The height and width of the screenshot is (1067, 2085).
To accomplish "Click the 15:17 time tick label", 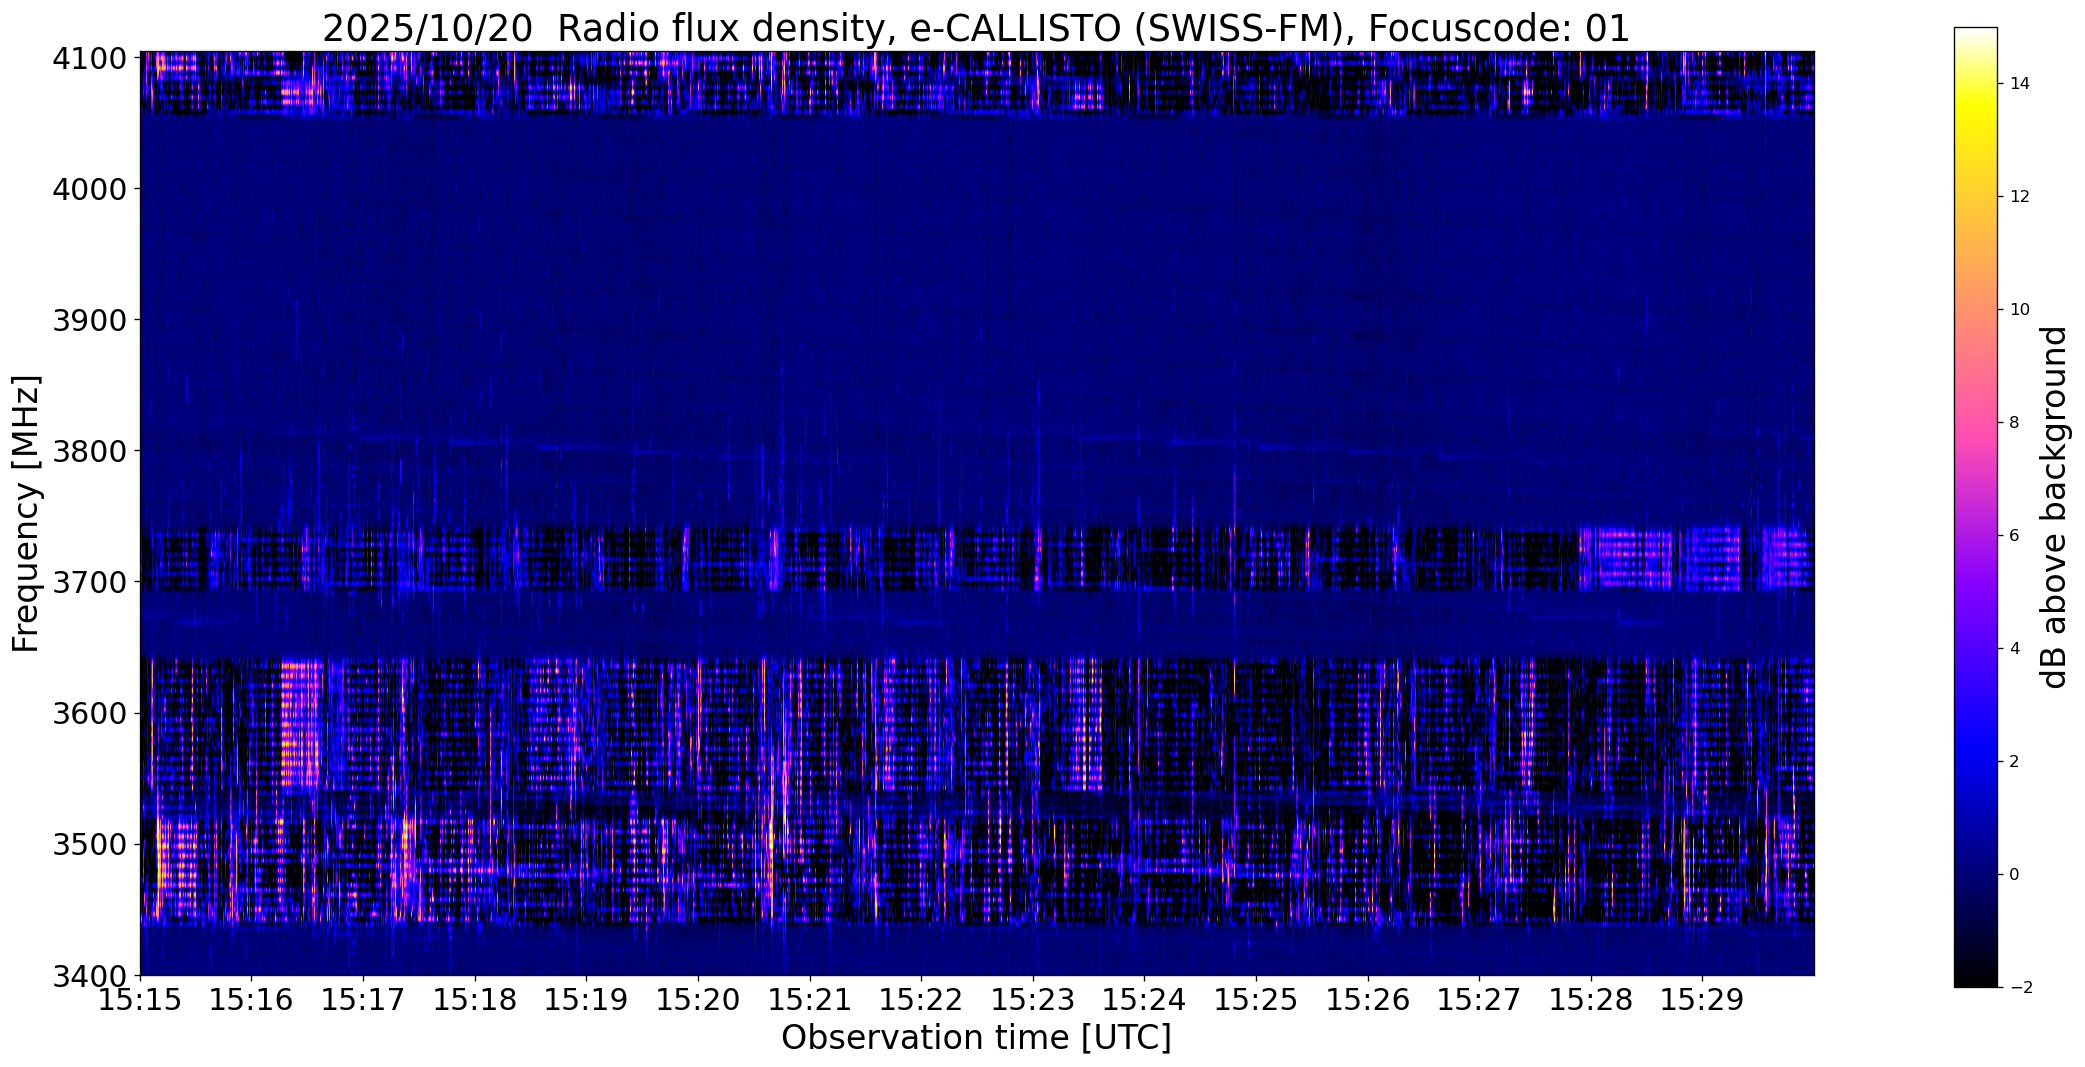I will (x=363, y=1000).
